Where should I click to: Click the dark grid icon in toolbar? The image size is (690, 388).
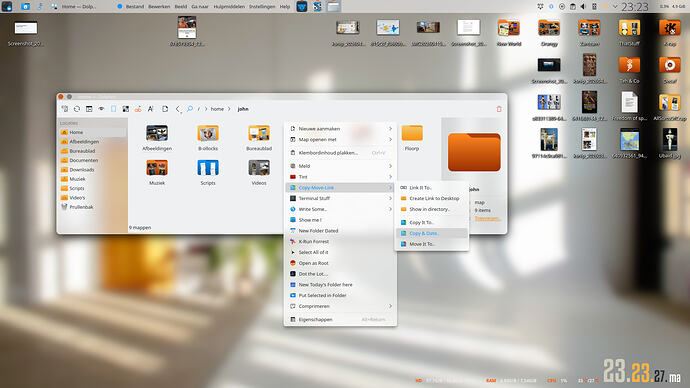126,109
